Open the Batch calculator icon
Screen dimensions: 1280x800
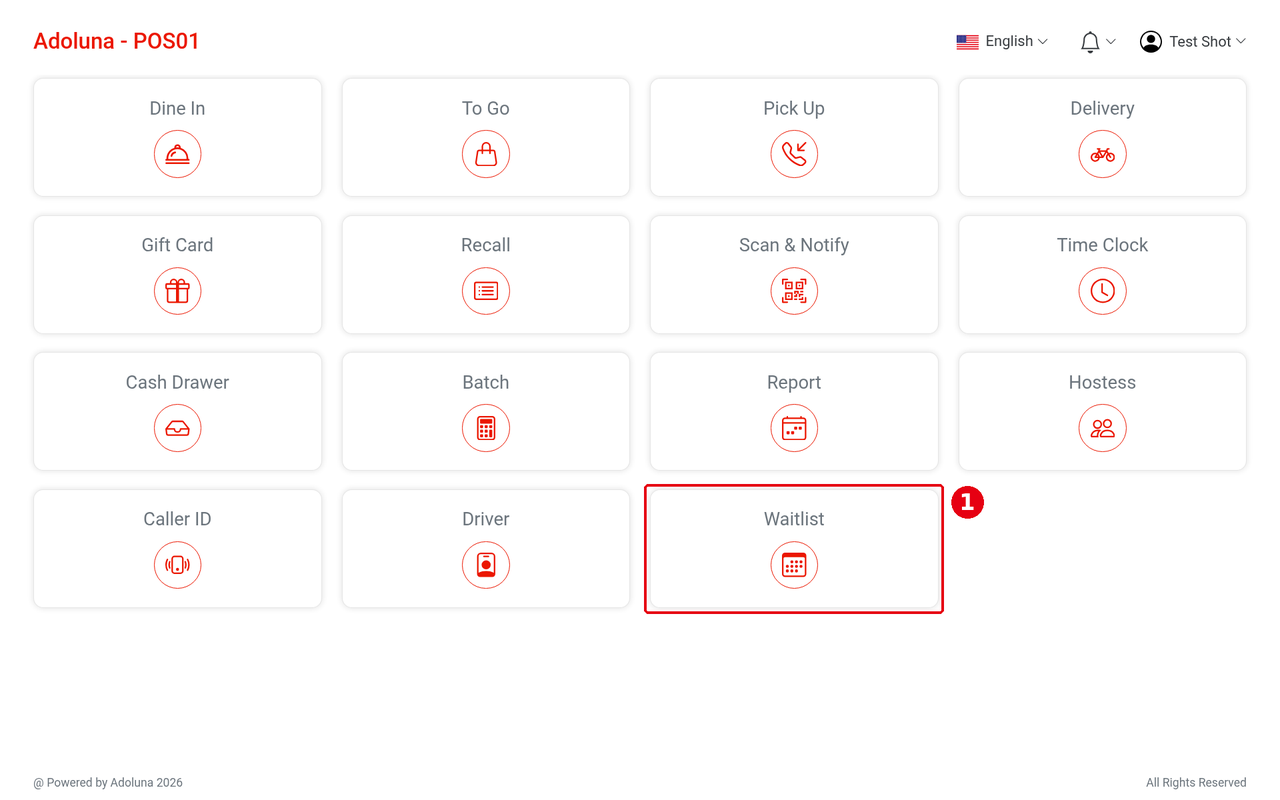pos(486,428)
